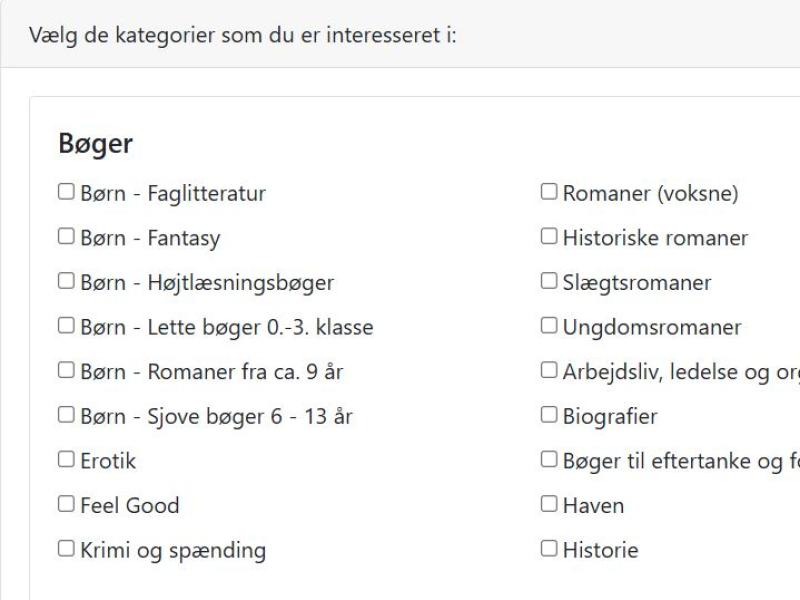The width and height of the screenshot is (800, 600).
Task: Enable the Feel Good checkbox
Action: [x=66, y=504]
